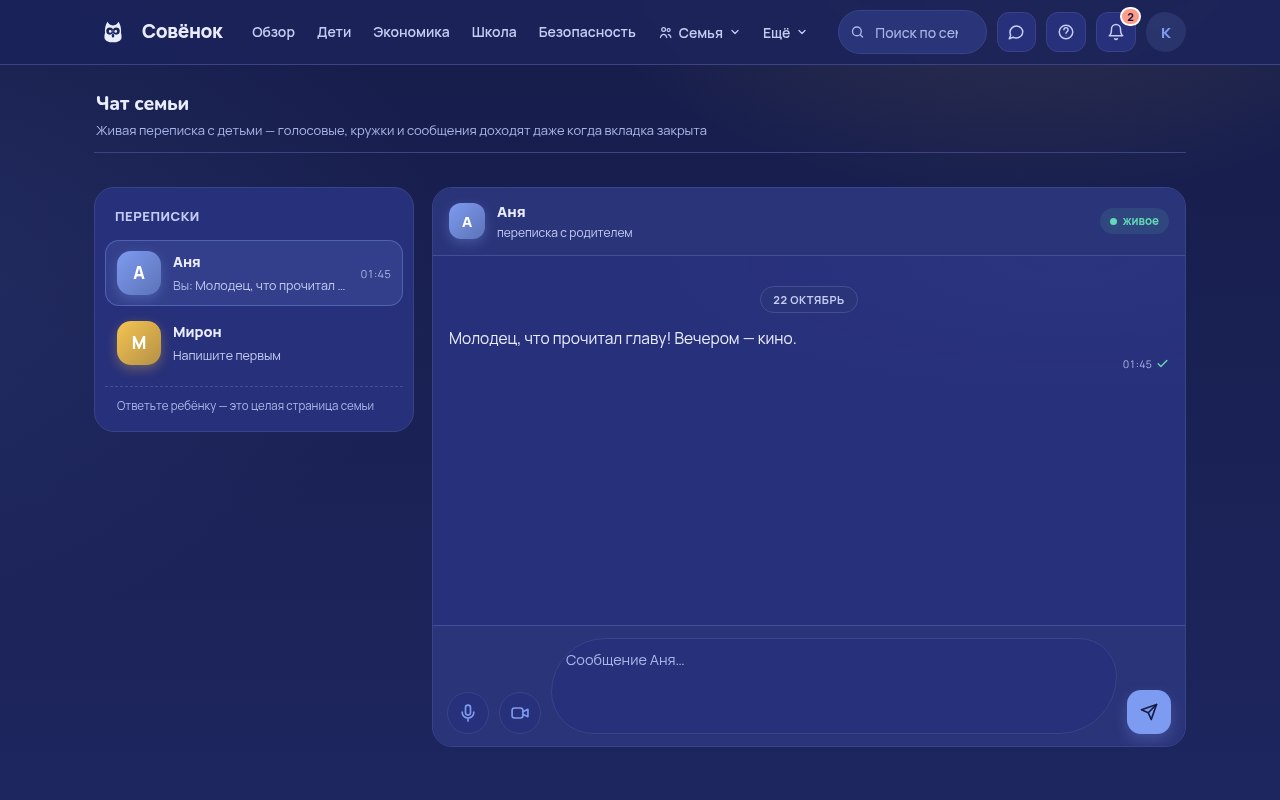Viewport: 1280px width, 800px height.
Task: Open the user profile avatar K
Action: [1166, 32]
